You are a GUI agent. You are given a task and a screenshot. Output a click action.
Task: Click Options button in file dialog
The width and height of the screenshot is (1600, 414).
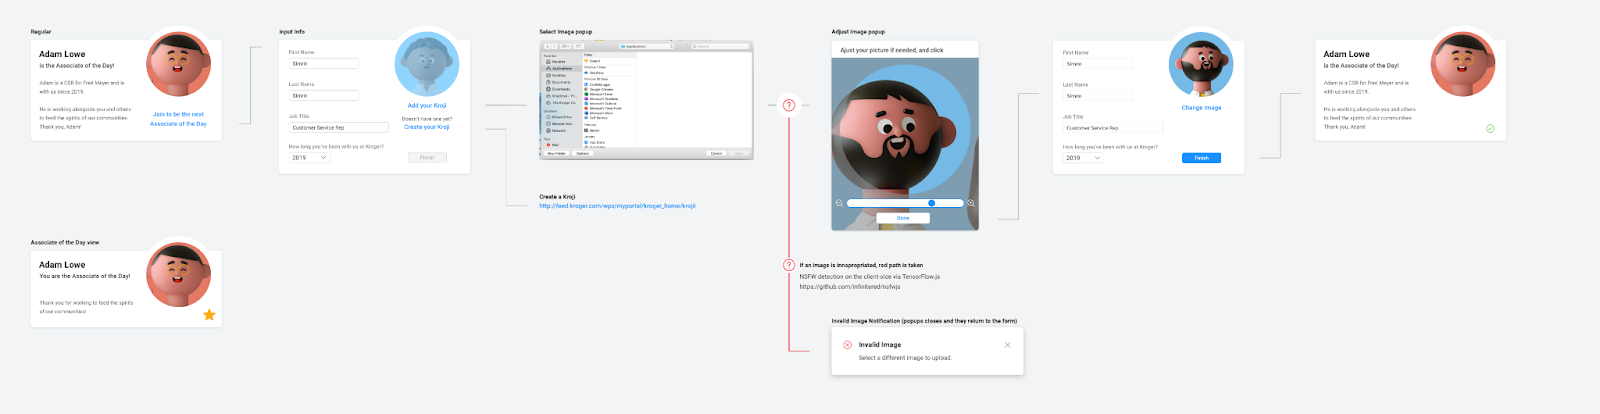582,153
